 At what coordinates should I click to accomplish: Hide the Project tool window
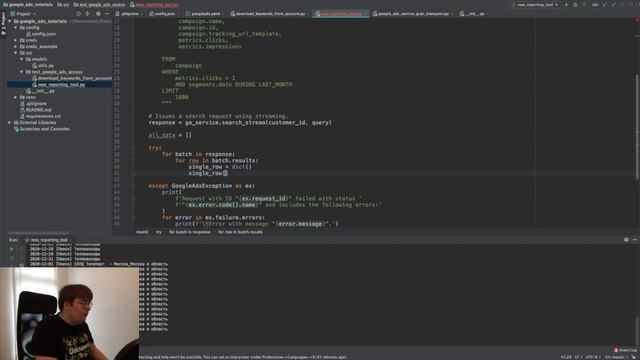tap(107, 13)
